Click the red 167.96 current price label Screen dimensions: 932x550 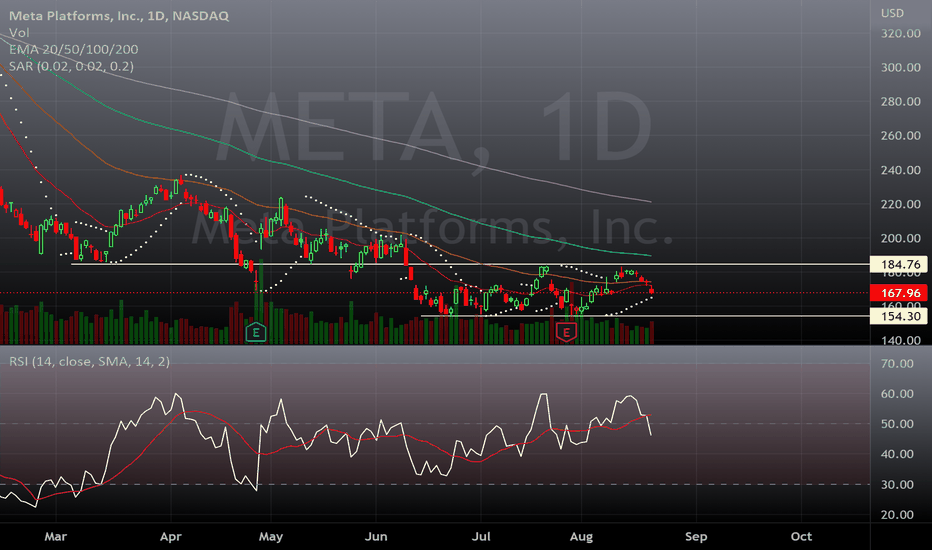[900, 293]
